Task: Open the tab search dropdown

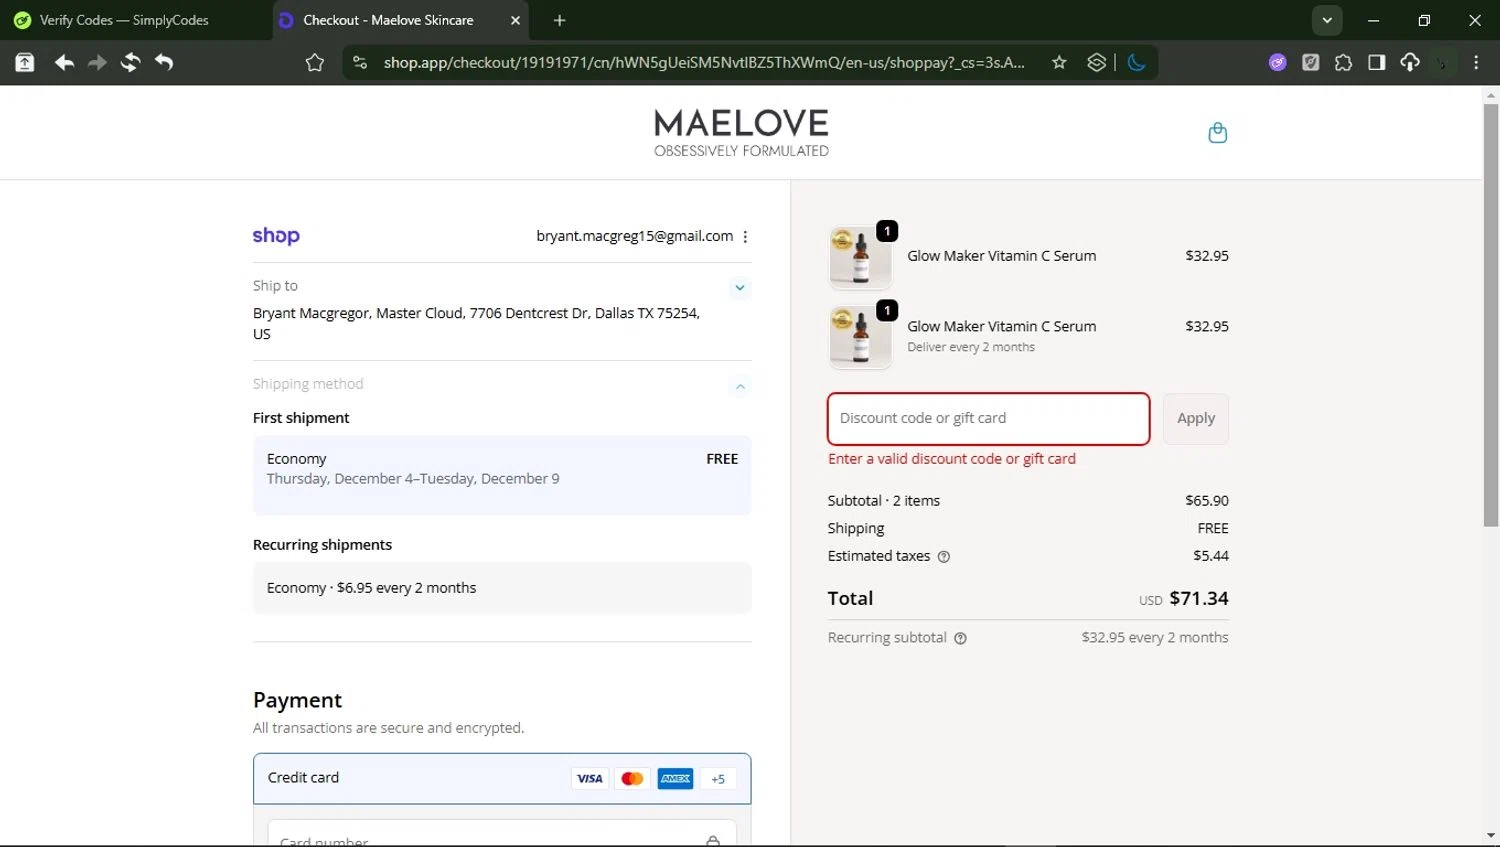Action: (x=1326, y=20)
